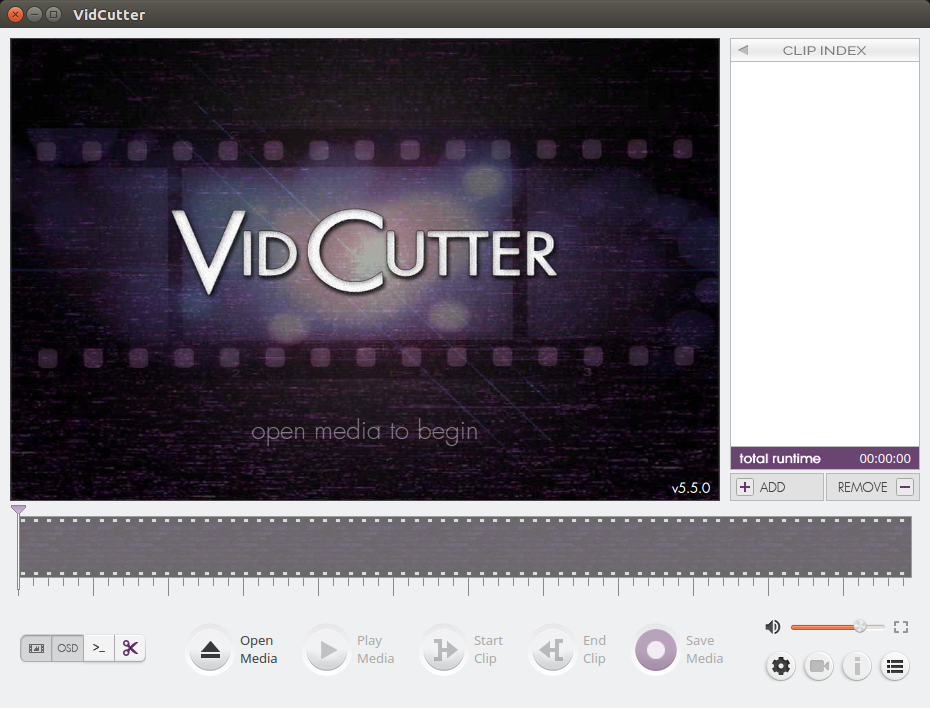Click the timeline seek marker
Screen dimensions: 930x708
coord(18,510)
